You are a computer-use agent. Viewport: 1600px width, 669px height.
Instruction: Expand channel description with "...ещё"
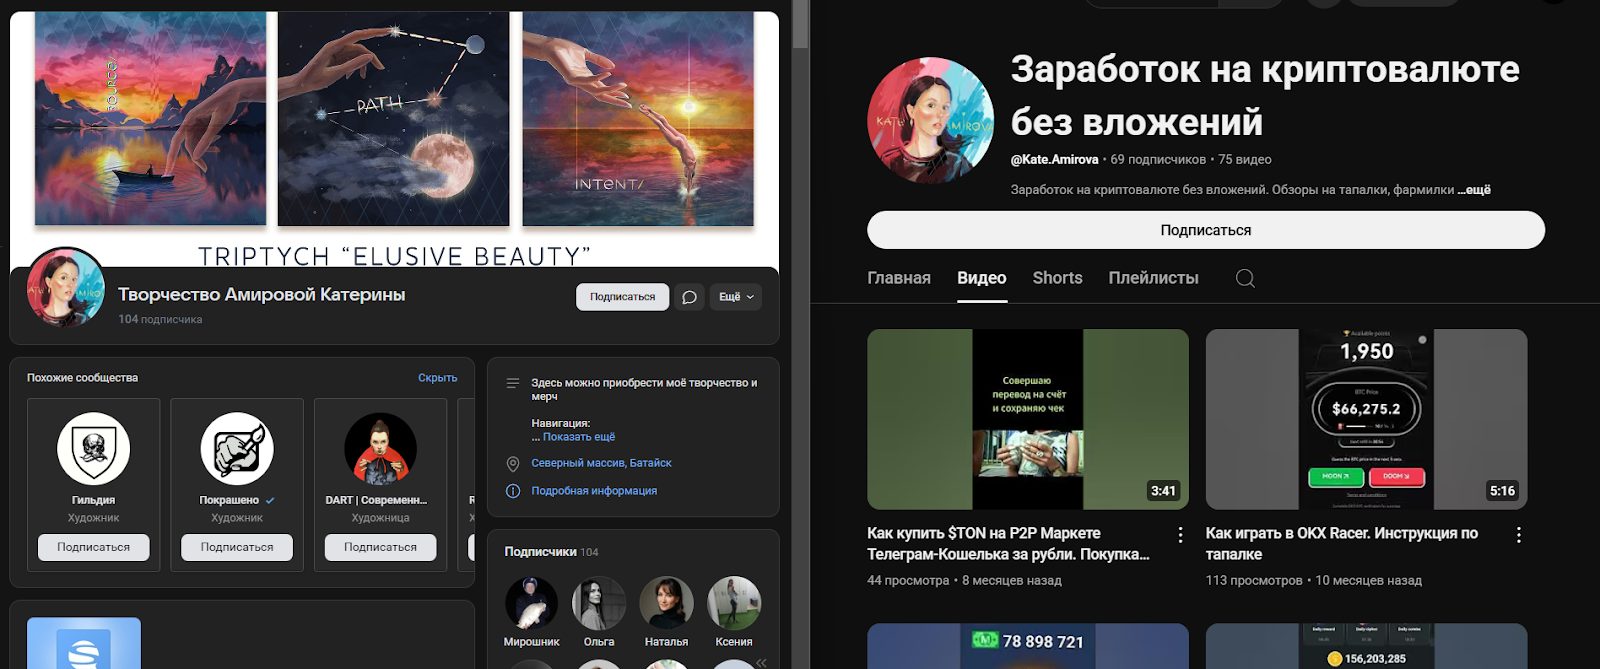(1474, 190)
